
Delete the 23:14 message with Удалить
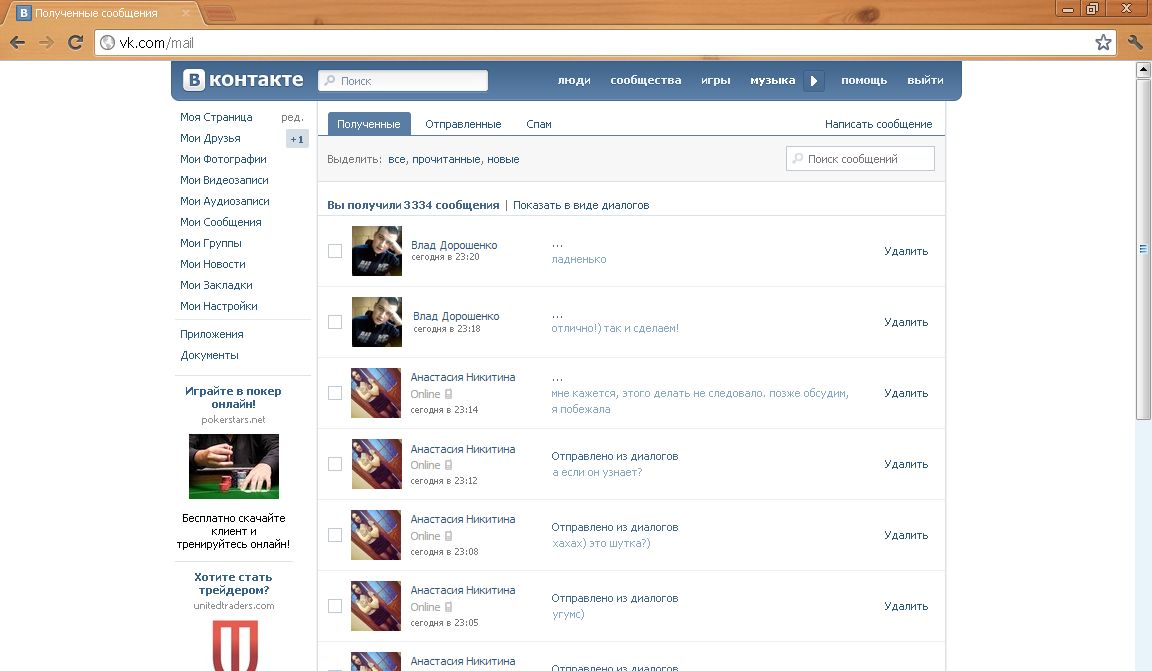906,393
